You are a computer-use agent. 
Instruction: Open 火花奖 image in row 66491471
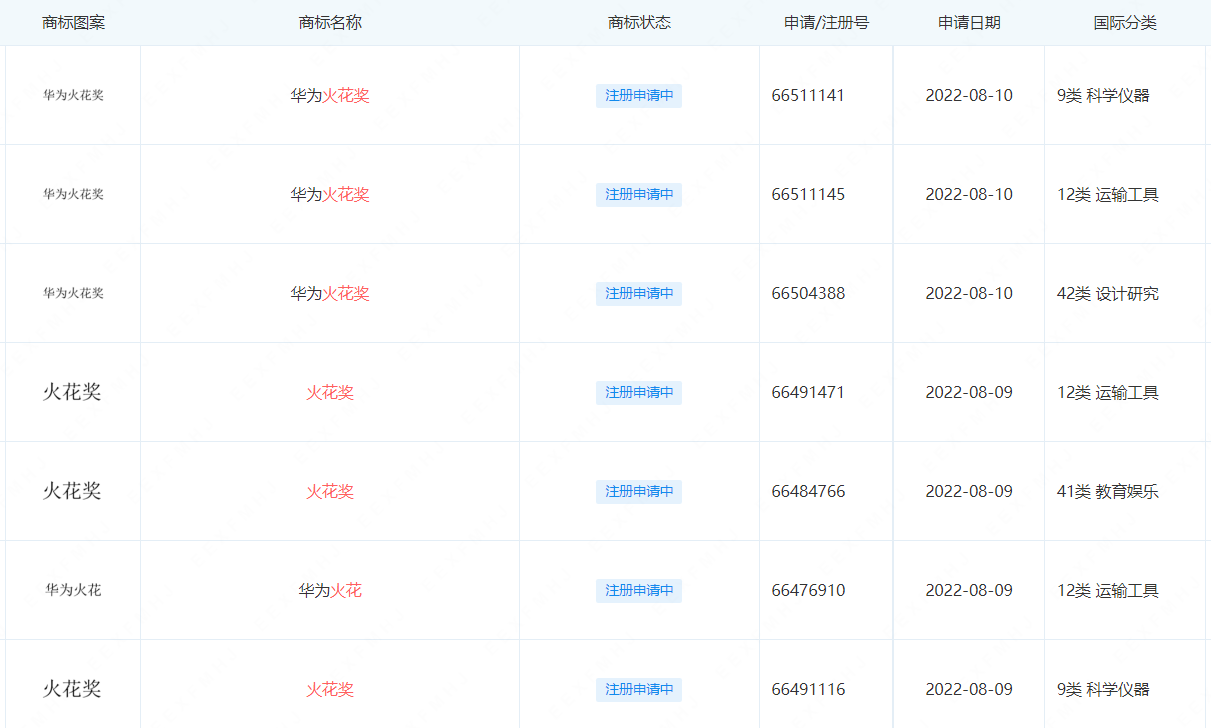72,392
